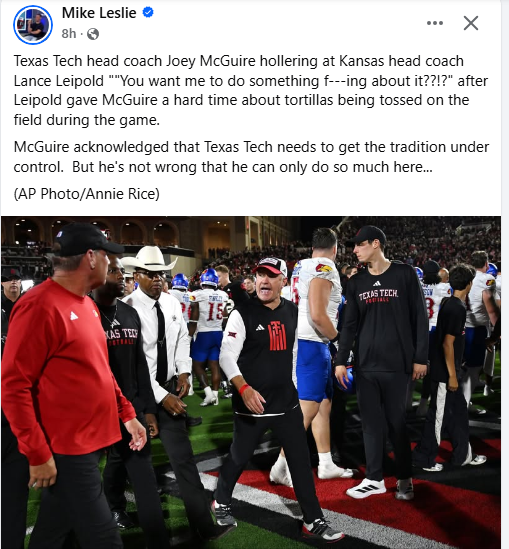
Task: Click the Big 12 logo on white sleeve
Action: click(x=232, y=335)
